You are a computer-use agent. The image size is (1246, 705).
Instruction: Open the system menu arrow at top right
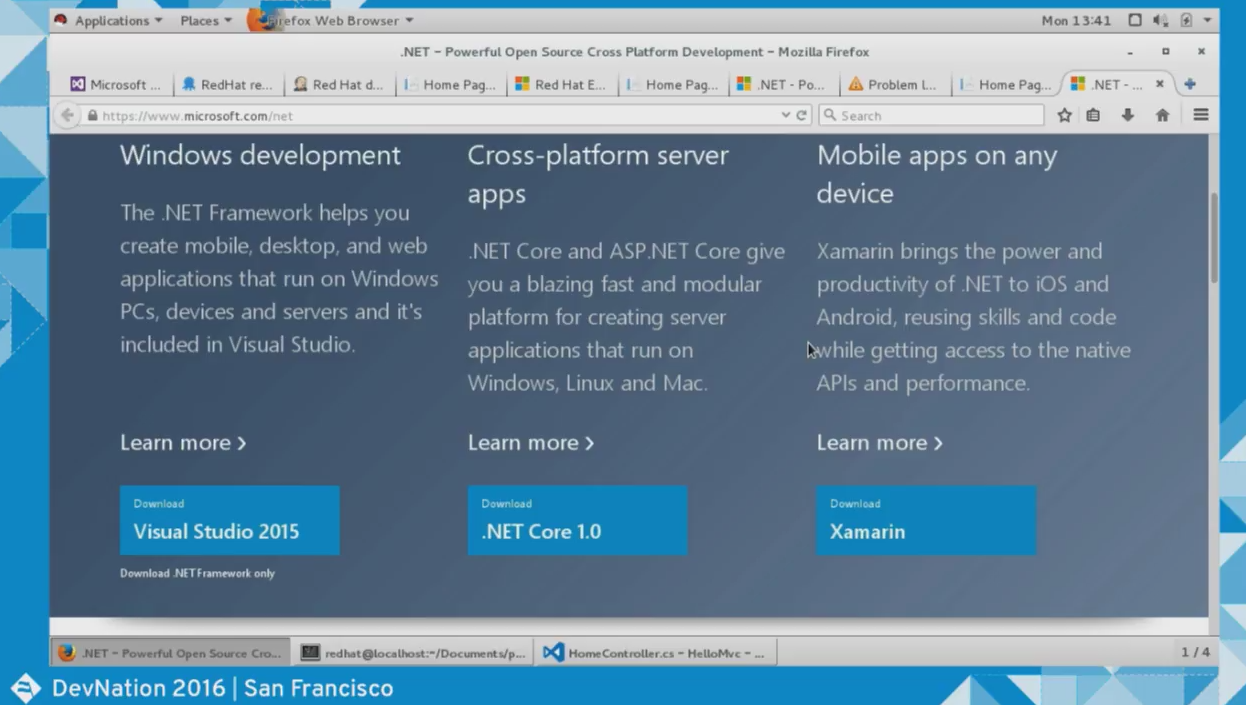(1207, 20)
